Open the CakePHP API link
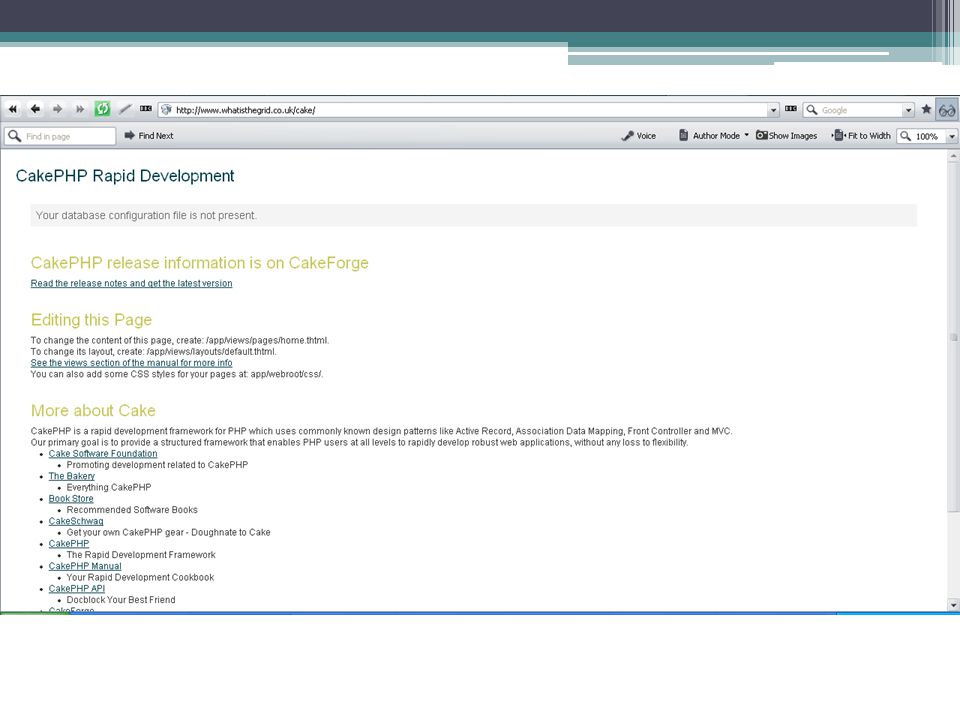 [x=77, y=589]
